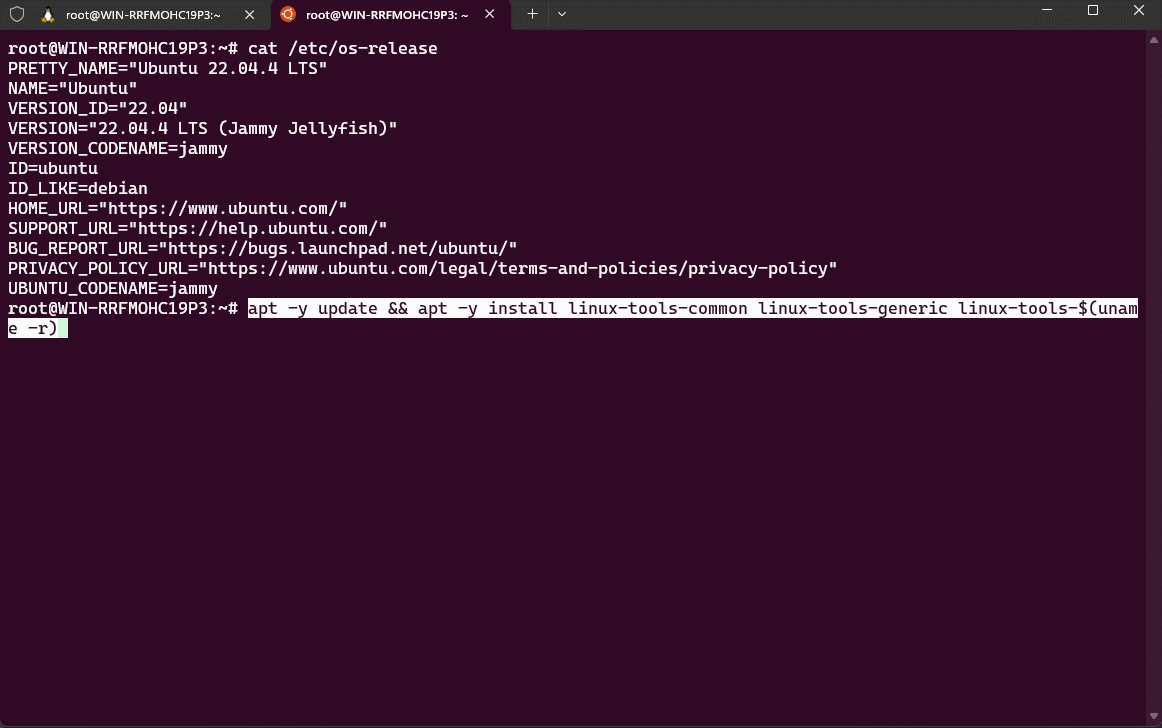Click the Tux penguin icon on the first tab
Image resolution: width=1162 pixels, height=728 pixels.
[x=47, y=15]
